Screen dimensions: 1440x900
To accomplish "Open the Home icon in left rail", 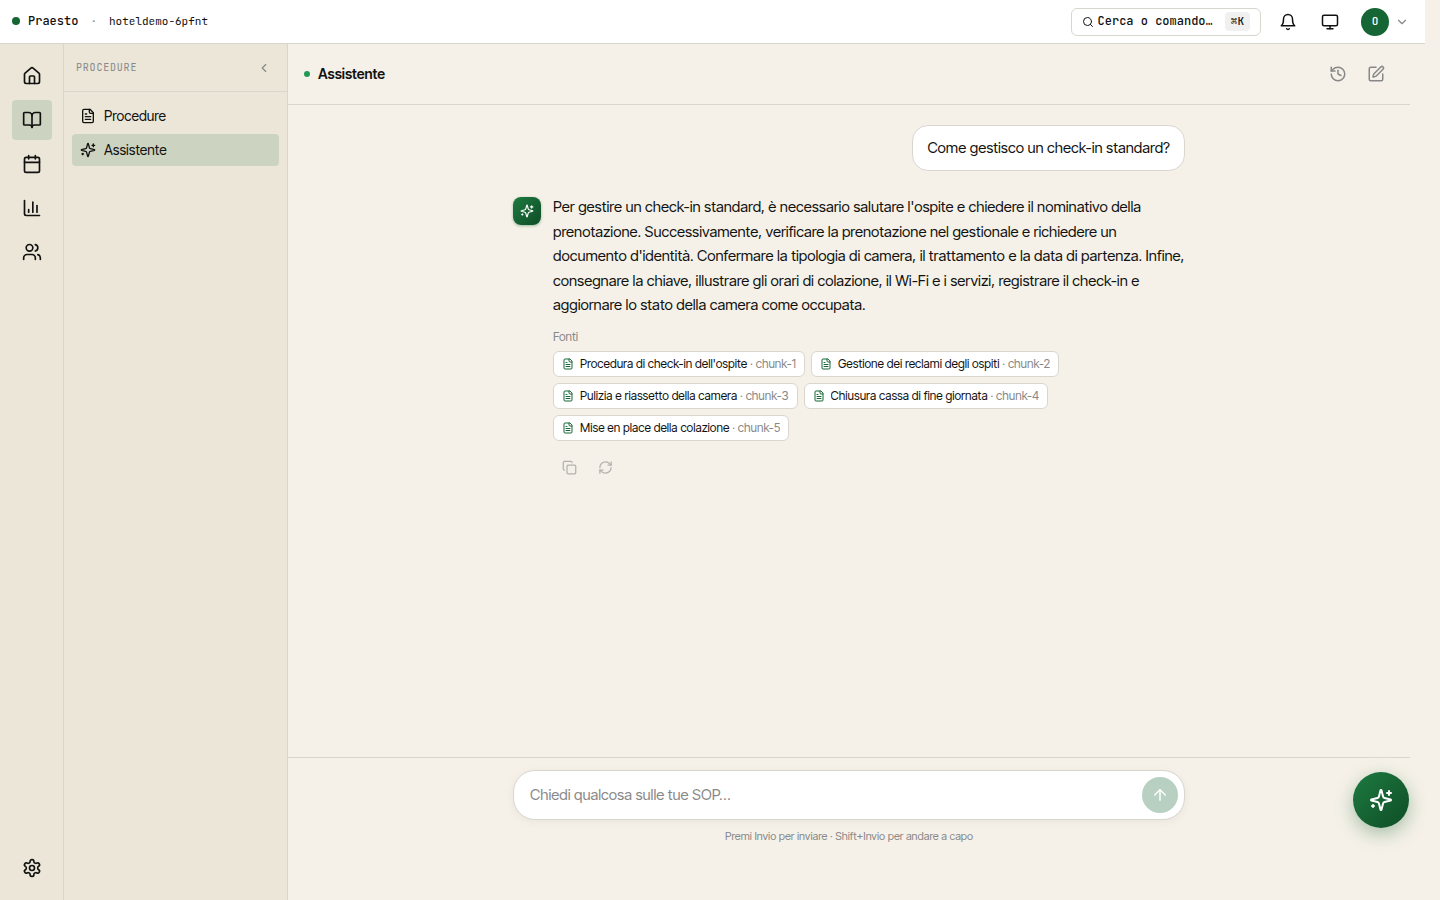I will (32, 76).
